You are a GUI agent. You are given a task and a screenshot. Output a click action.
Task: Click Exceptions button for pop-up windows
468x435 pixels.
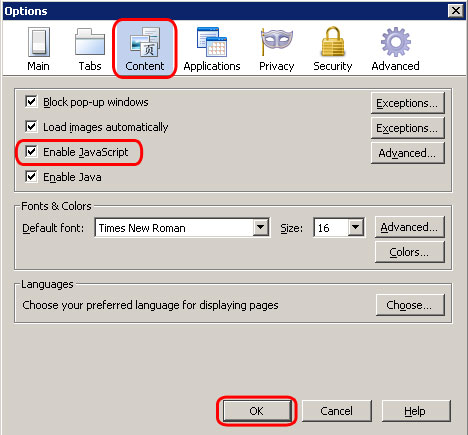tap(407, 103)
